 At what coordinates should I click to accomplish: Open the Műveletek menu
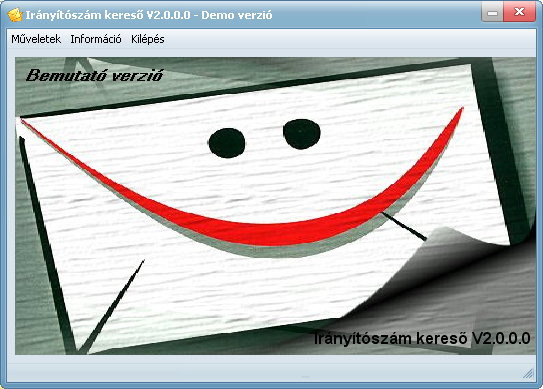coord(36,39)
